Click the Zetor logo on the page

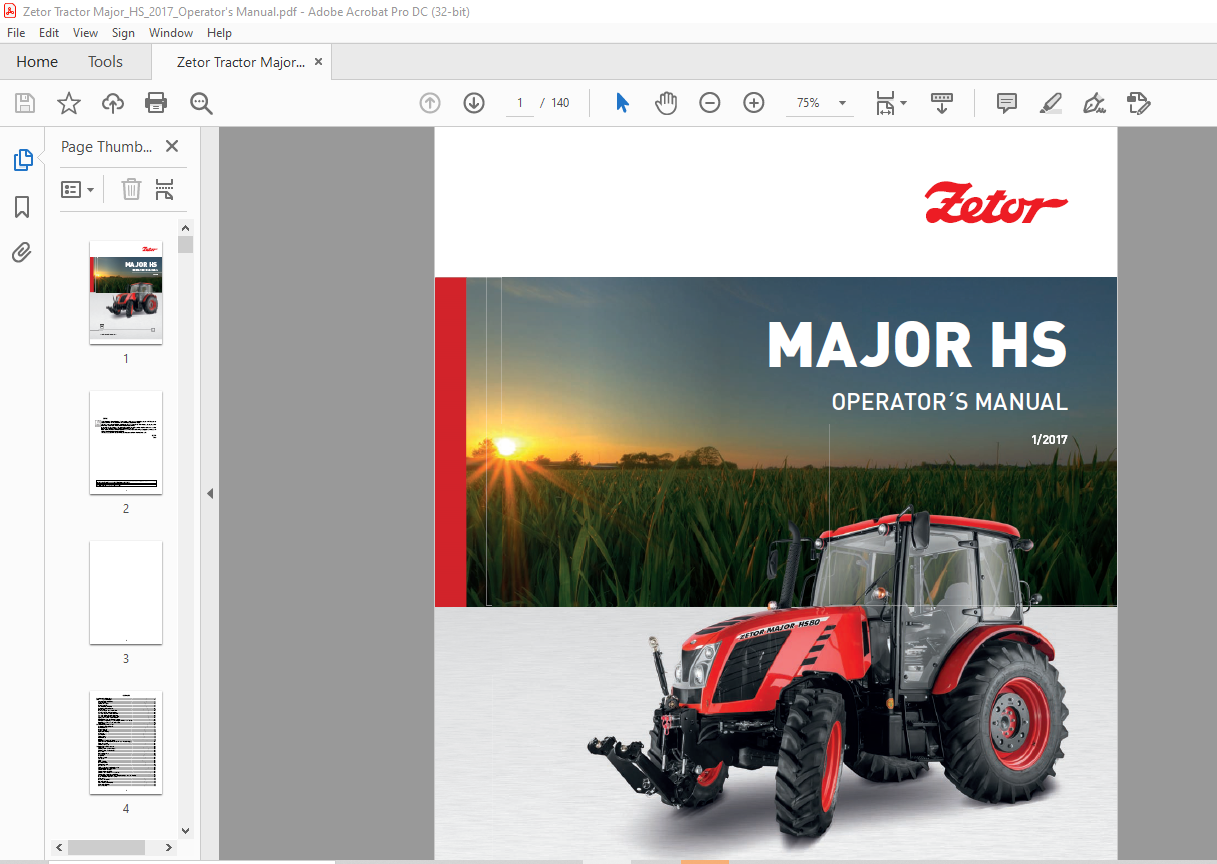tap(996, 203)
